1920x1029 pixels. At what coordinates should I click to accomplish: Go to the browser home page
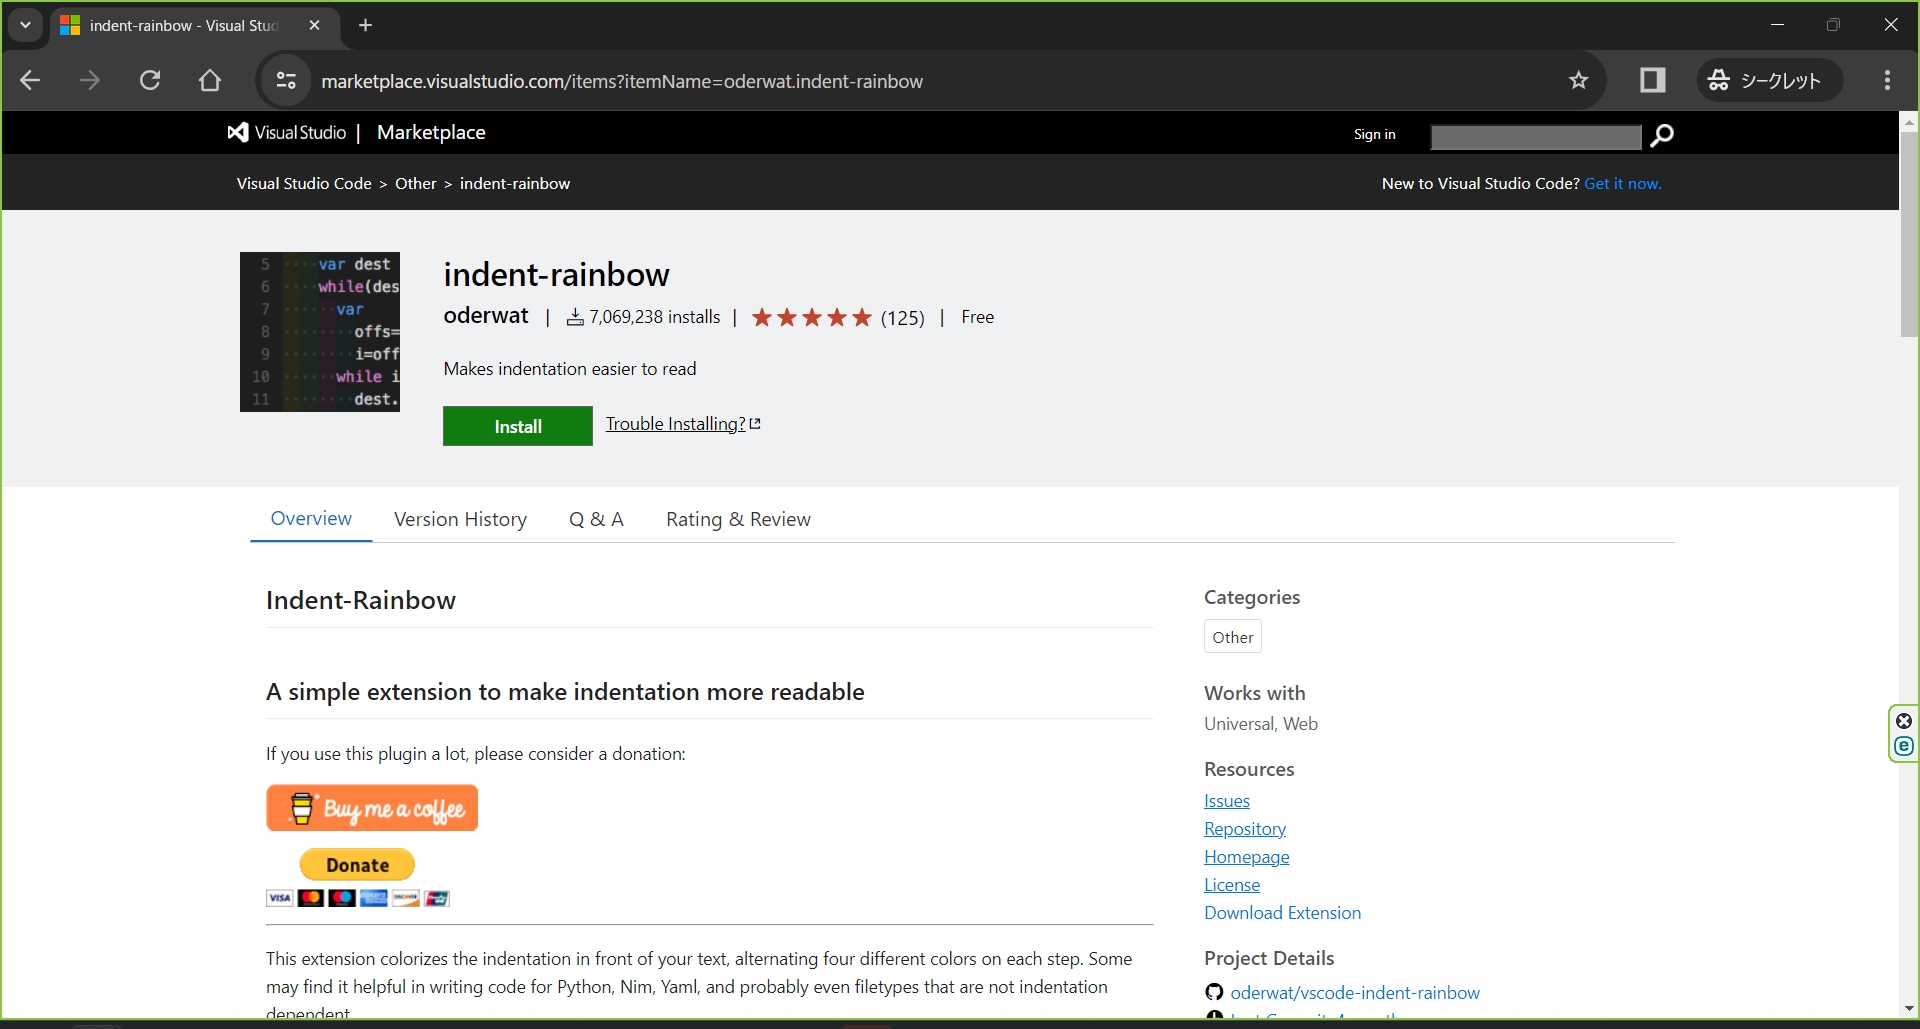(x=210, y=81)
